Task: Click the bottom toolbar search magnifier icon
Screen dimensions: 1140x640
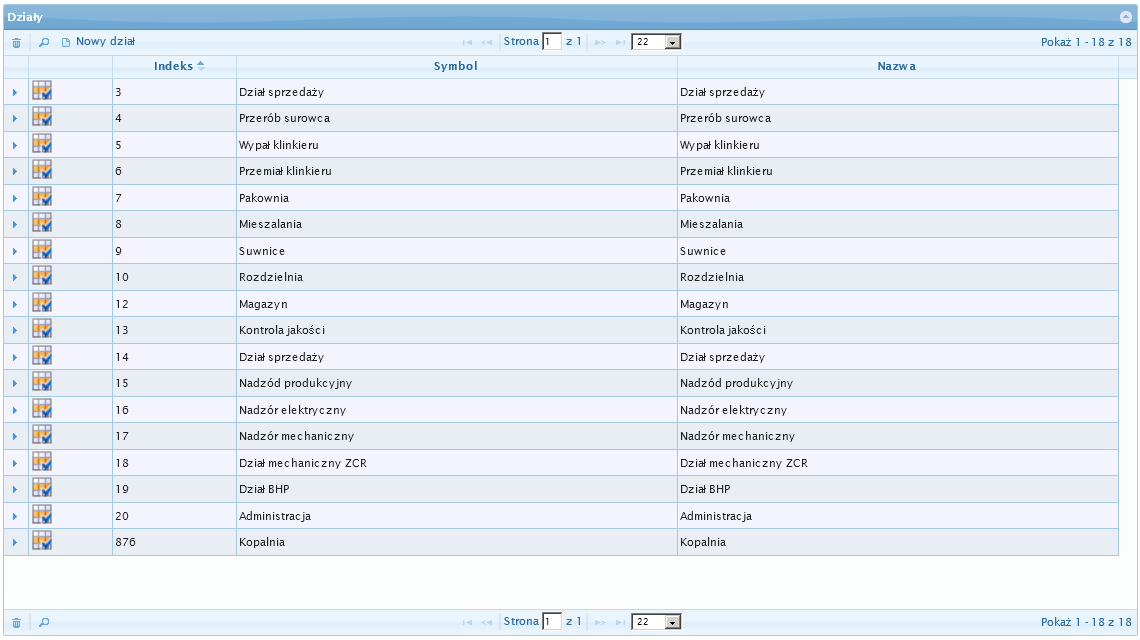Action: tap(44, 623)
